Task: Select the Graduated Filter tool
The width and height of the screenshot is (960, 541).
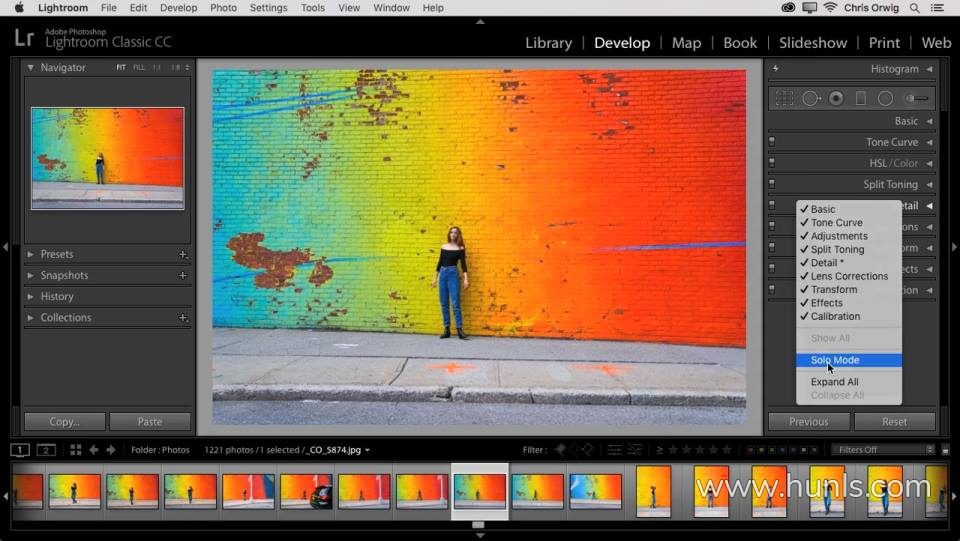Action: [861, 98]
